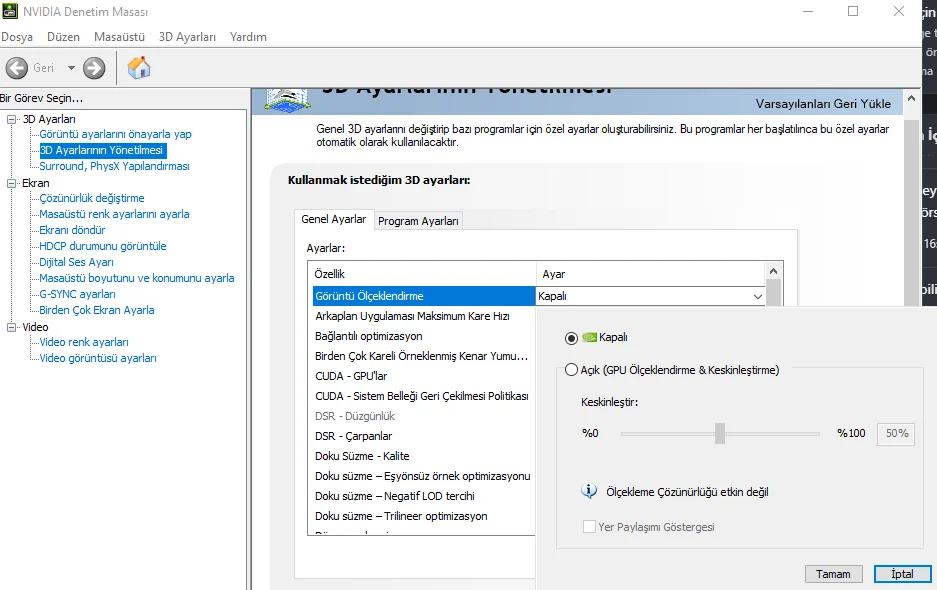This screenshot has width=937, height=590.
Task: Open Çözünürlük değiştirme page
Action: click(91, 198)
